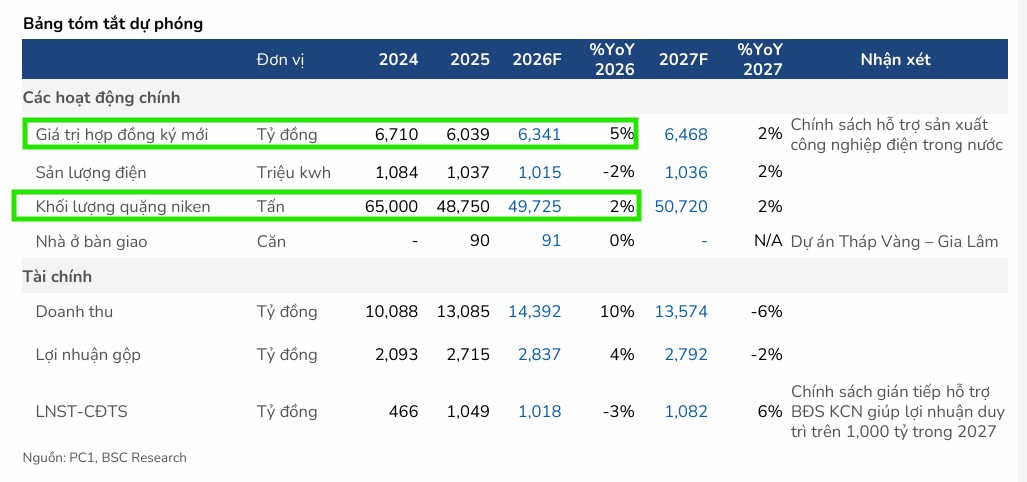Viewport: 1027px width, 482px height.
Task: Select the 'Triệu kwh' unit cell
Action: pos(293,172)
